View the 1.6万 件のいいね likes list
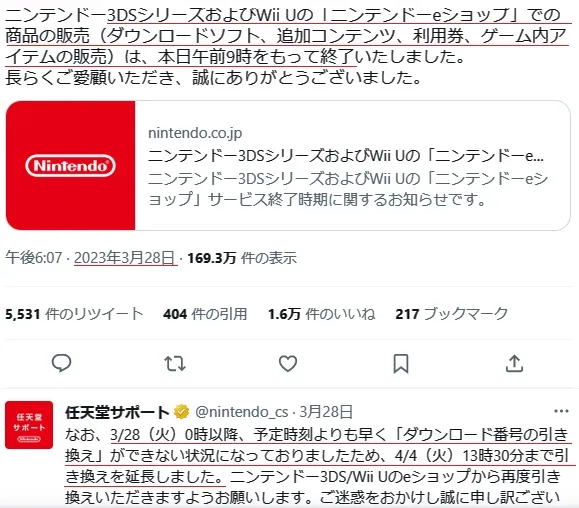The width and height of the screenshot is (579, 508). pyautogui.click(x=322, y=314)
